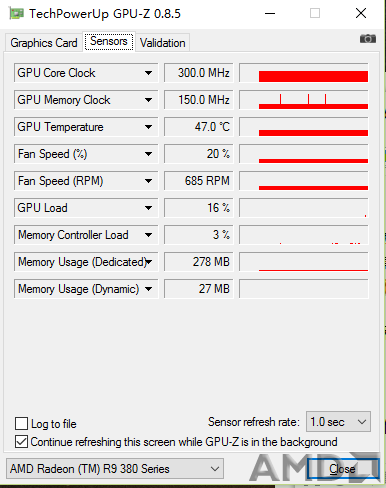Click the Close button

pos(343,469)
